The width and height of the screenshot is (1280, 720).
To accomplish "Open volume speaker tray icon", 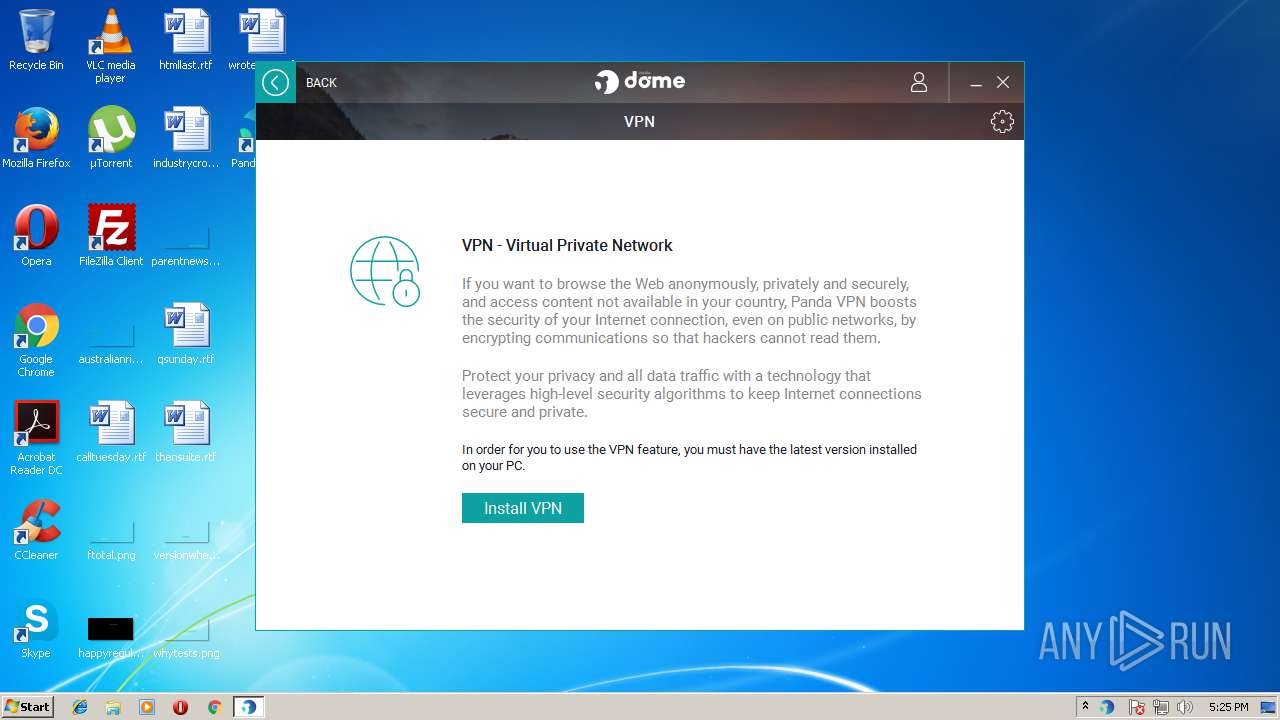I will tap(1185, 707).
